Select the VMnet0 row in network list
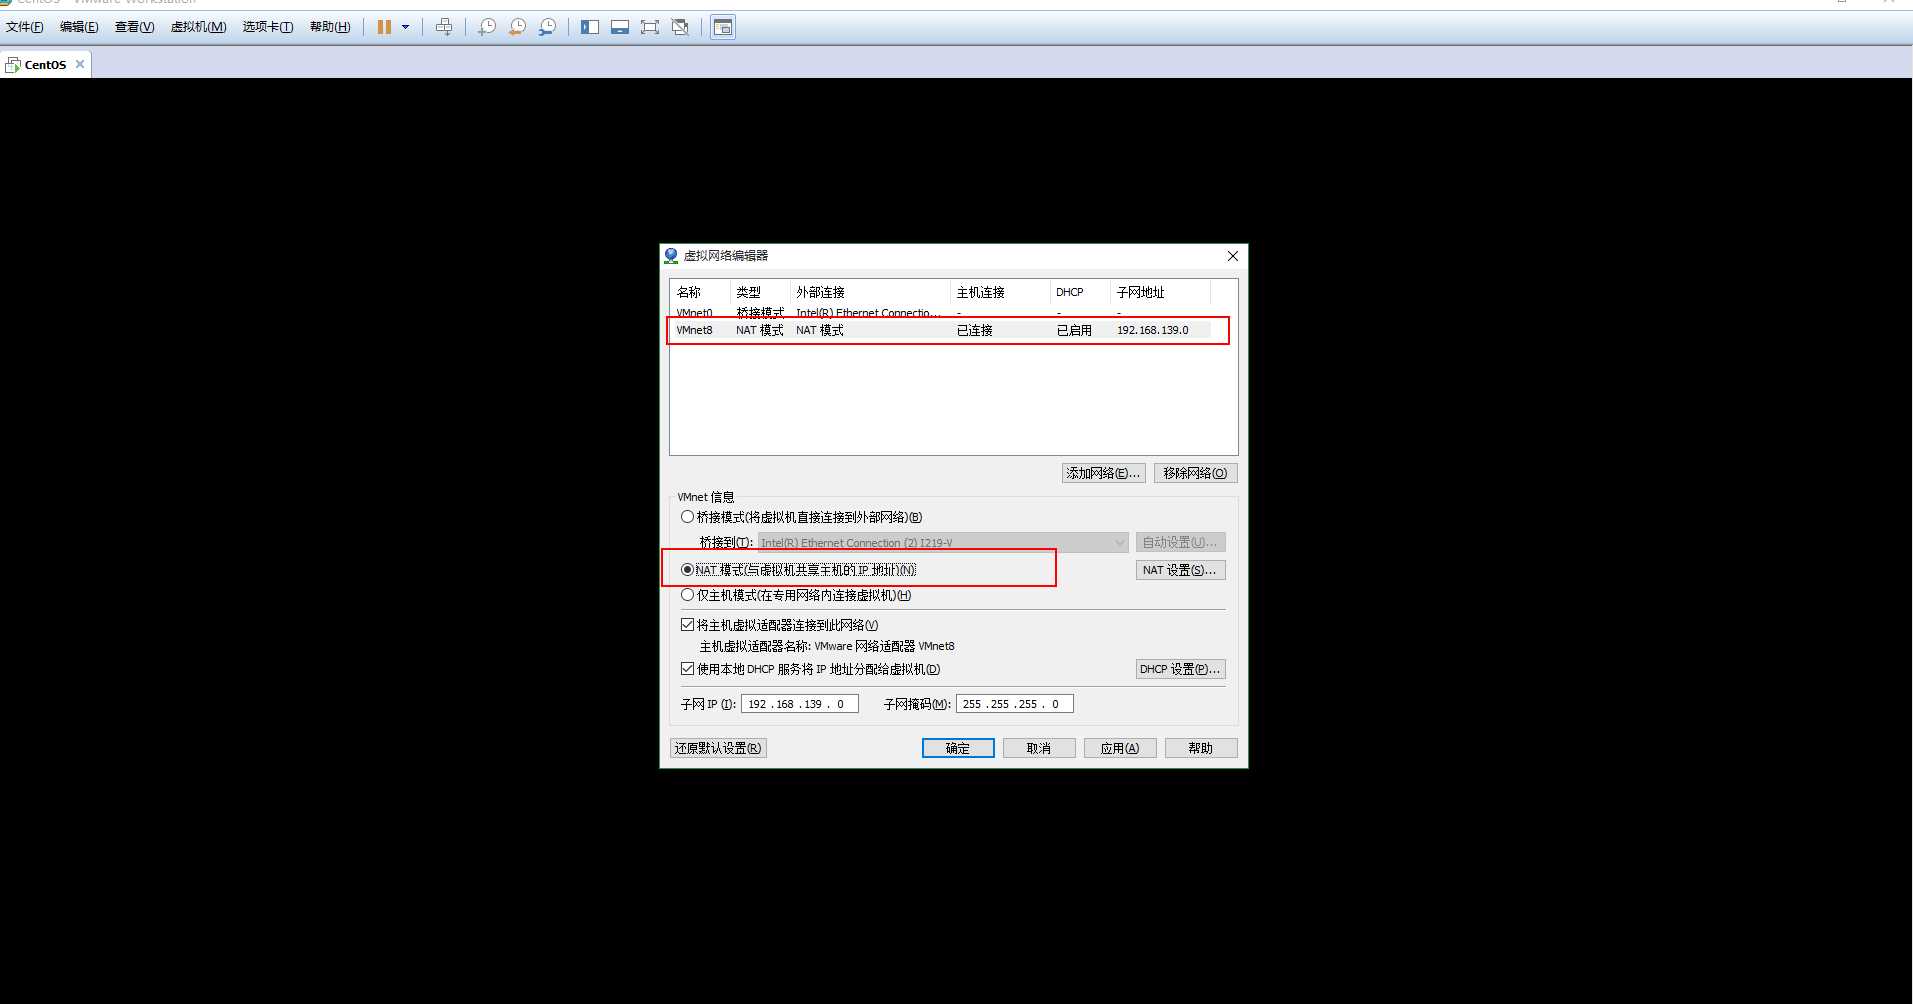The image size is (1913, 1004). point(942,313)
